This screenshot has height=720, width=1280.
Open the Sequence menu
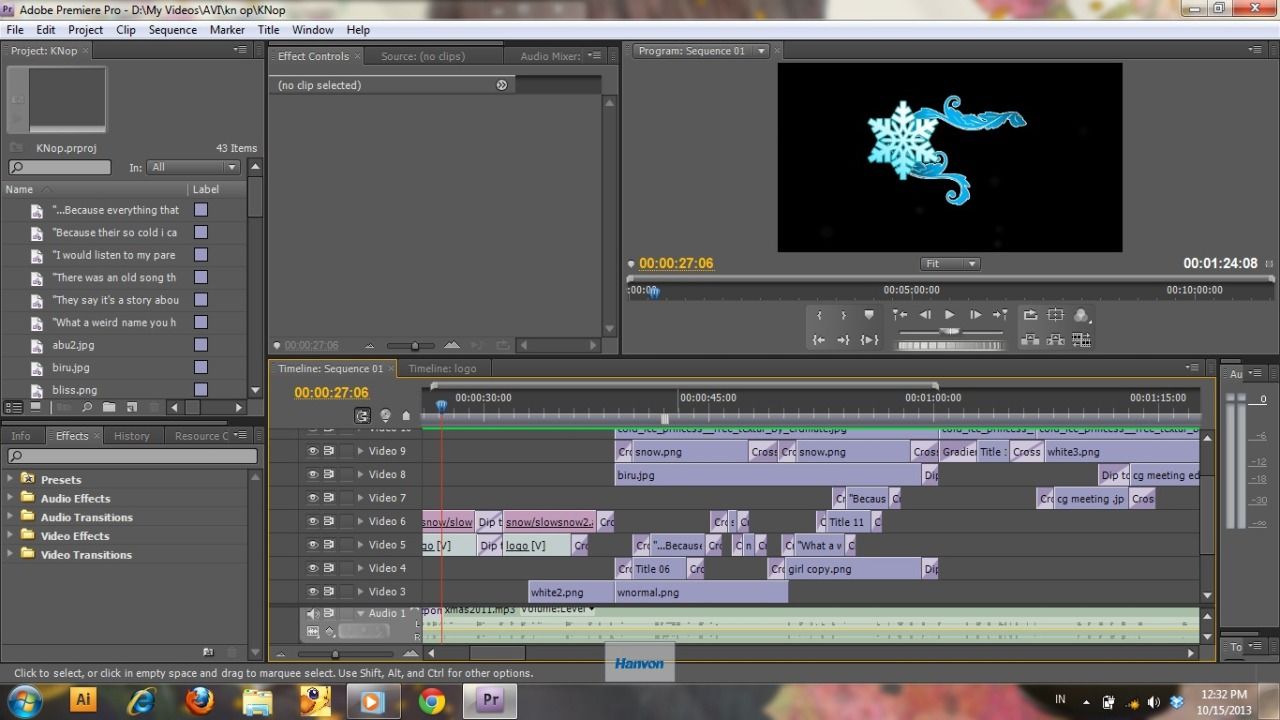click(173, 30)
